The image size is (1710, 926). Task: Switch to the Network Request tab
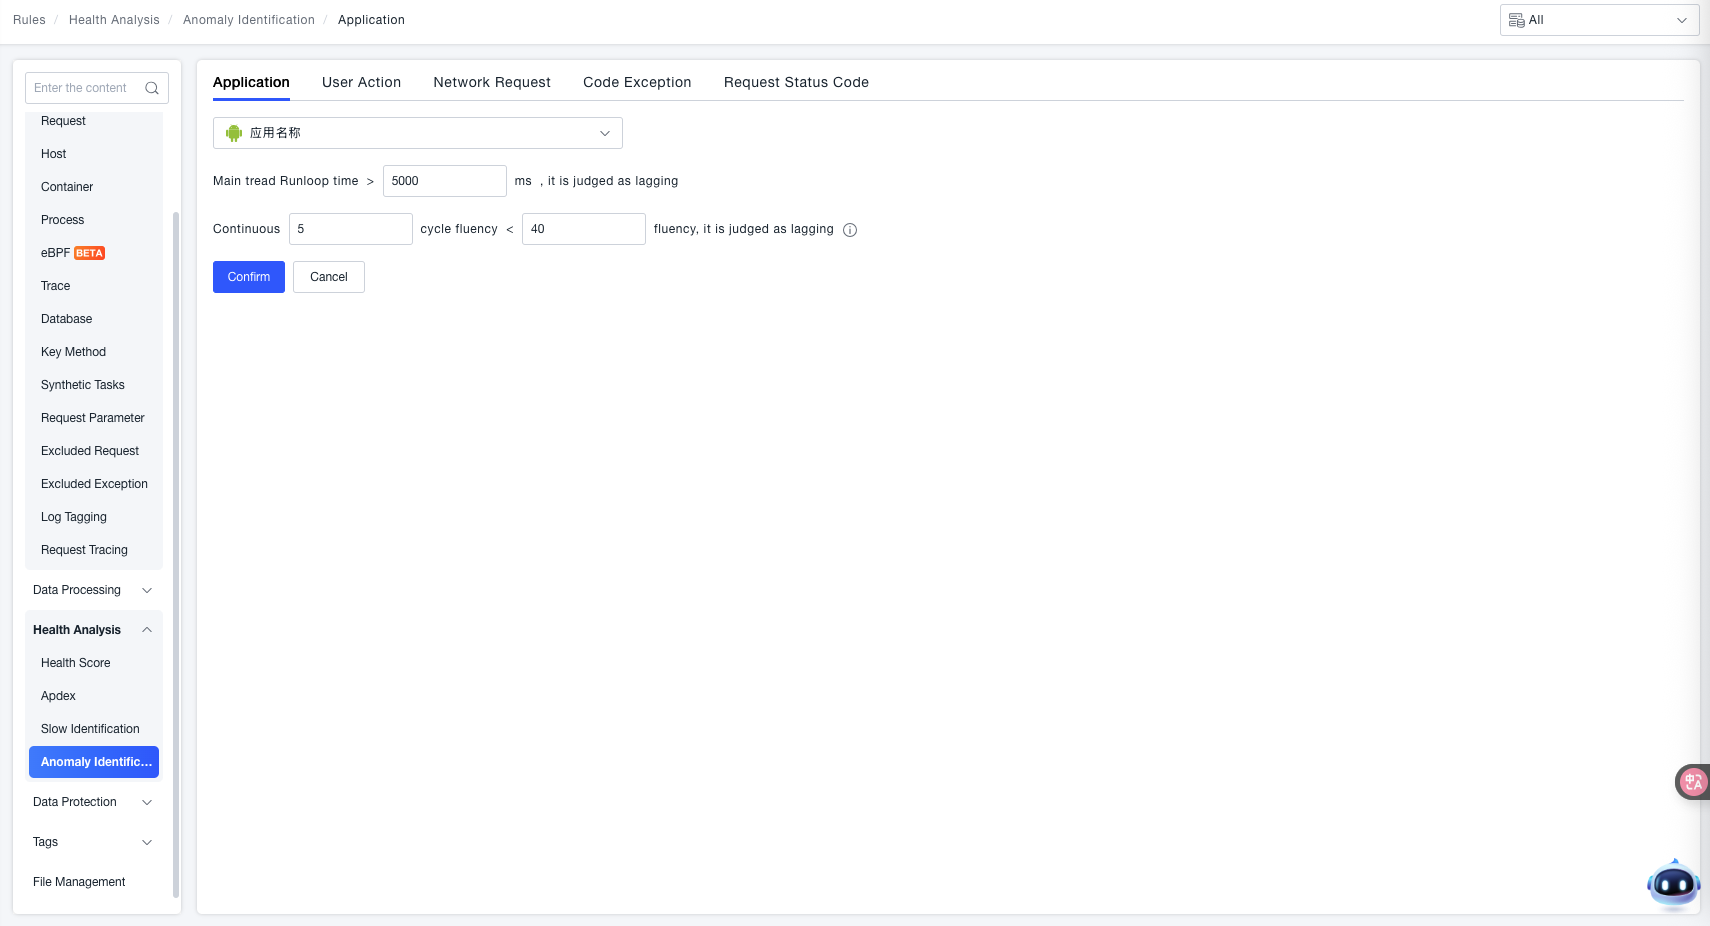coord(492,82)
